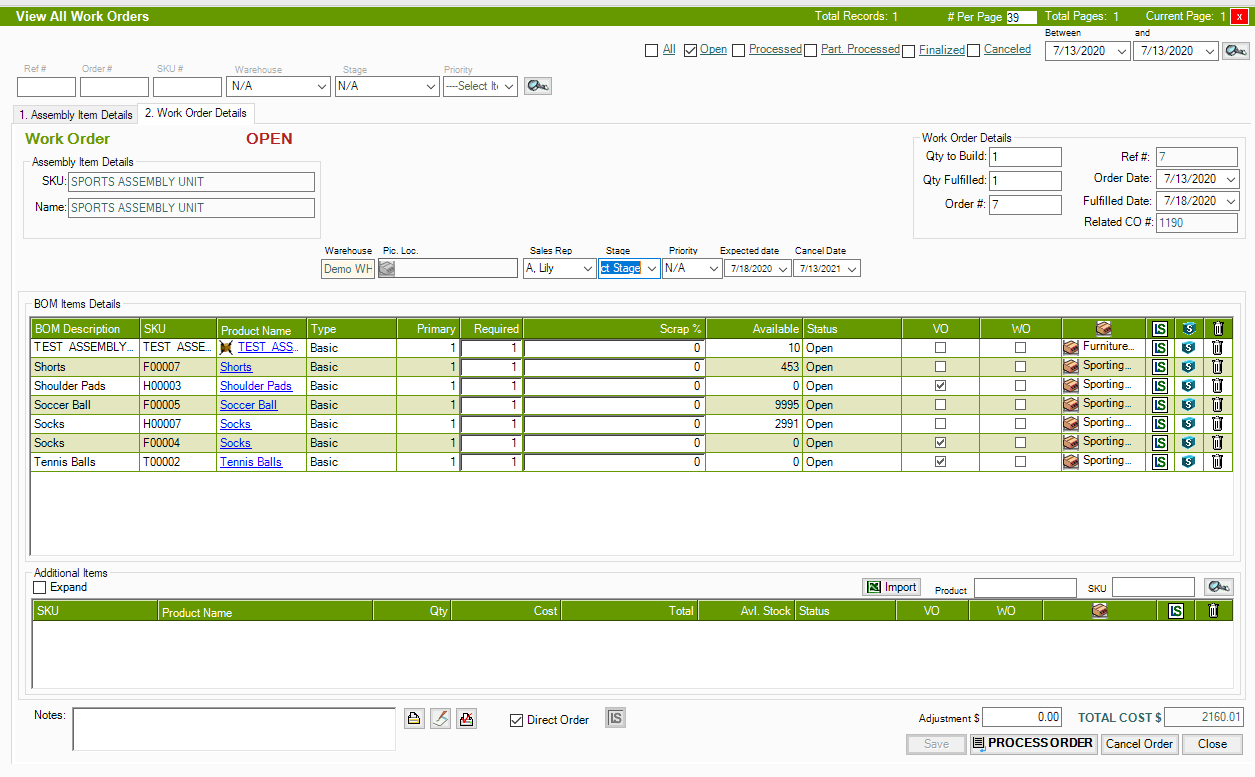
Task: Click the picking location box icon
Action: point(387,269)
